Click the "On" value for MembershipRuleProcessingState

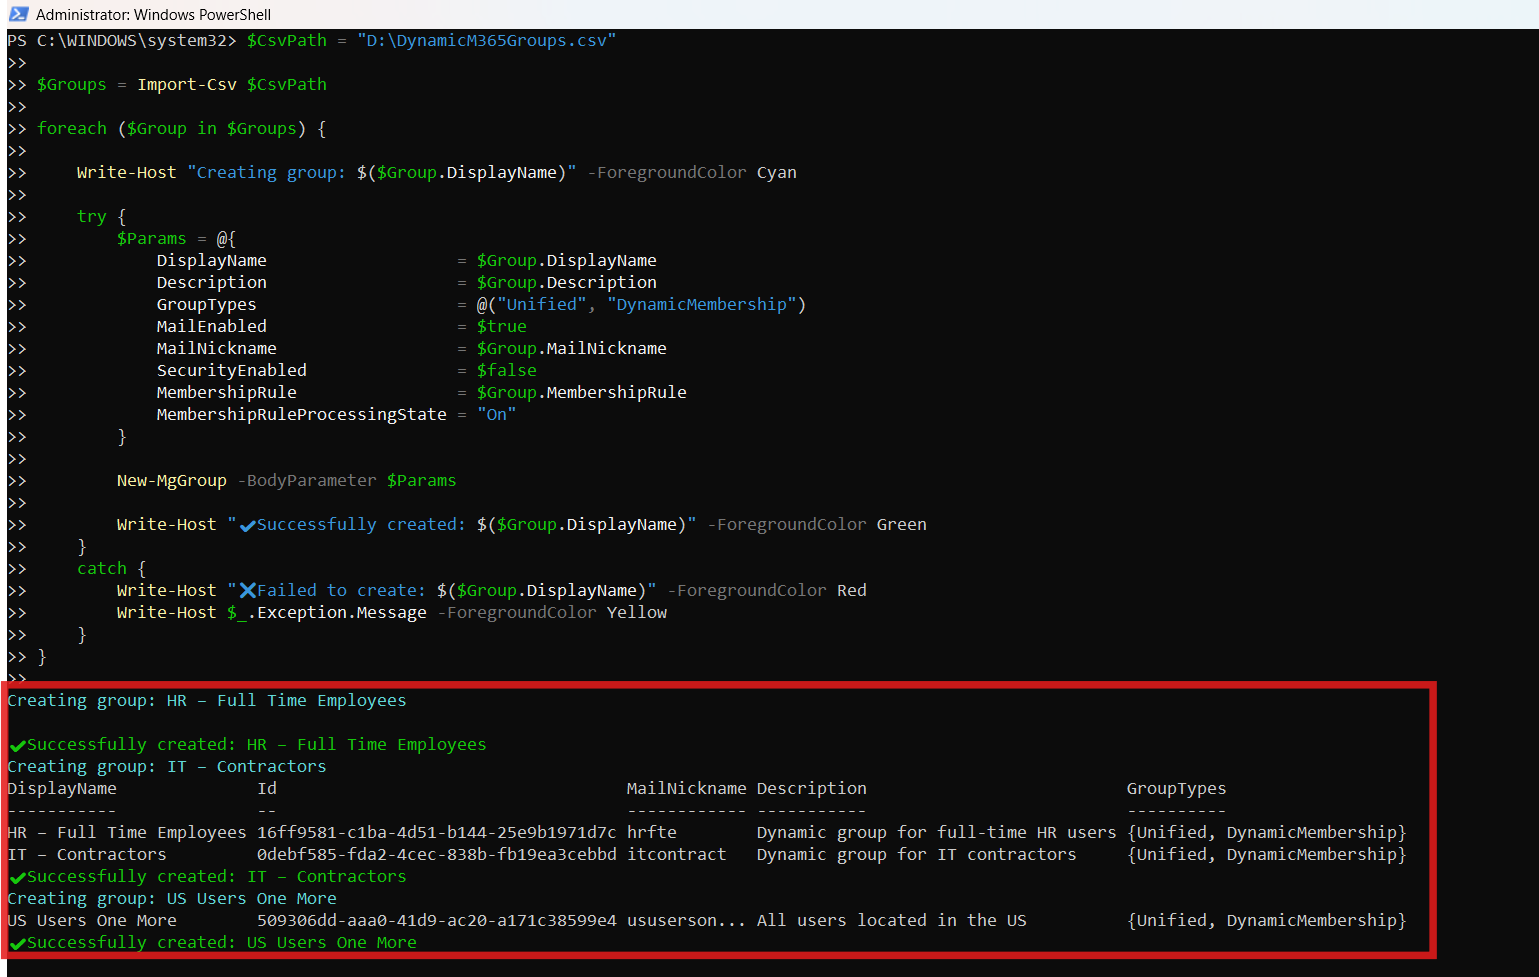coord(496,415)
